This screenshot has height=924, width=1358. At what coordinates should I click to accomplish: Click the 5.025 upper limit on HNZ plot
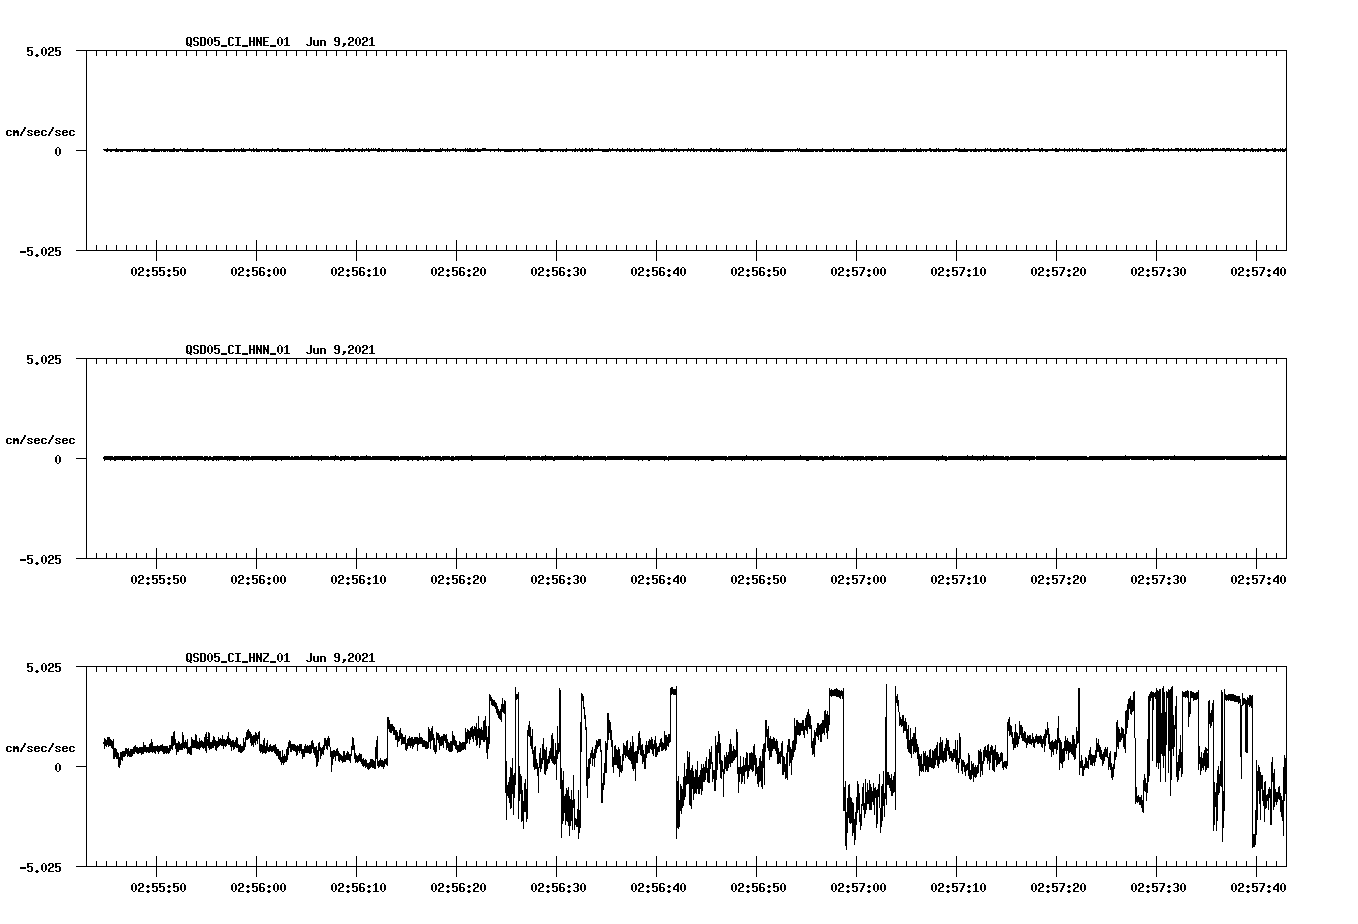coord(43,667)
